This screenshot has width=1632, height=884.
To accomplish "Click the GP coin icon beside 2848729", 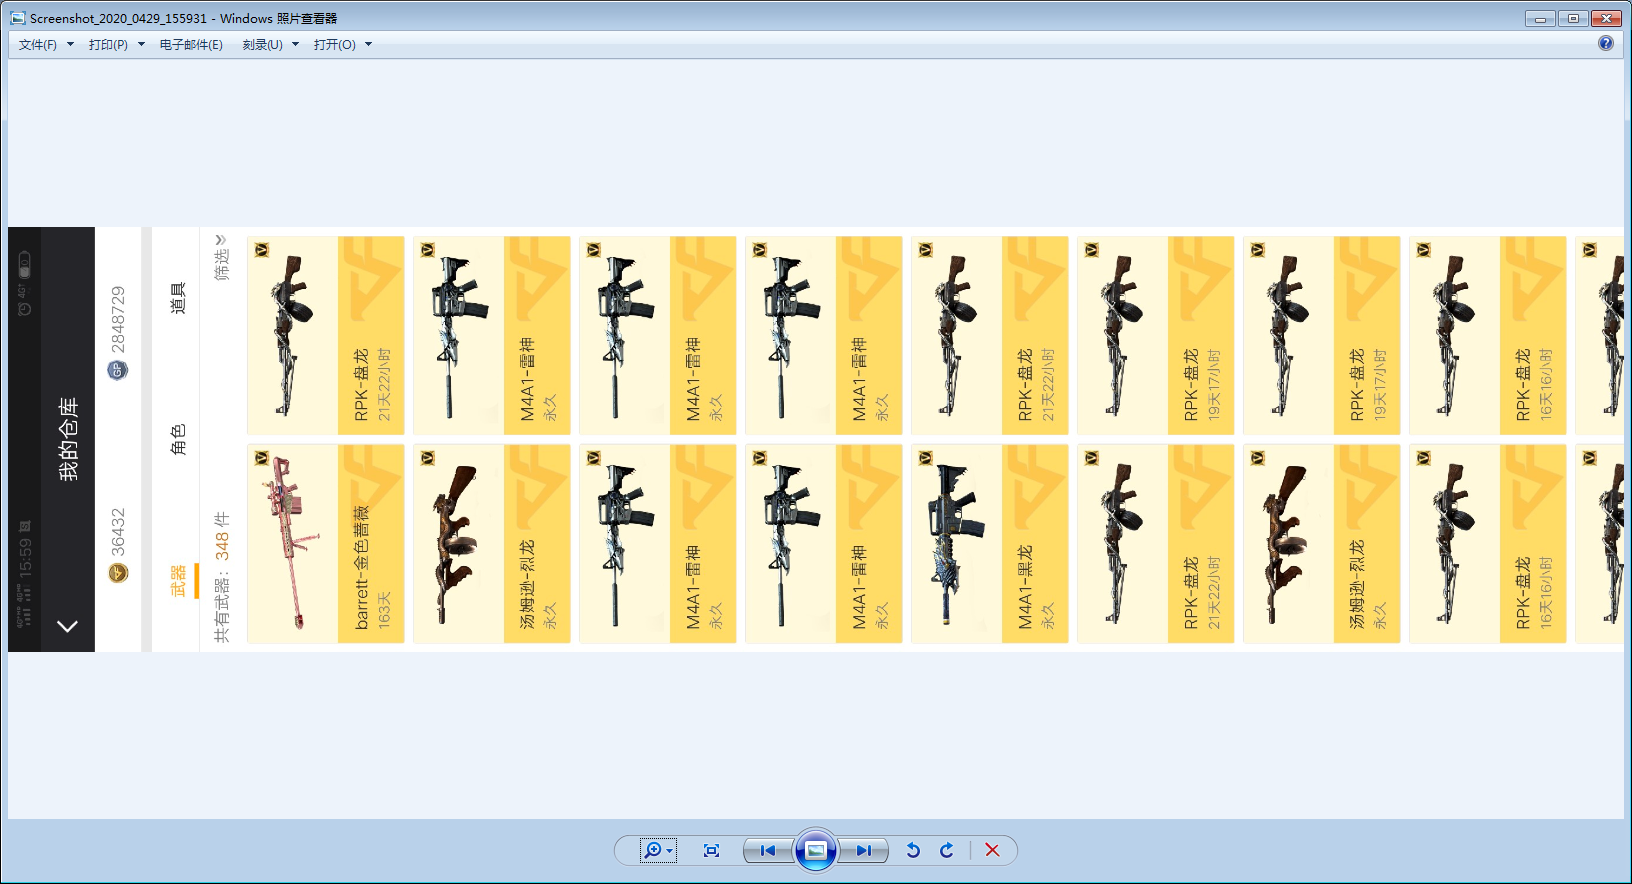I will [117, 370].
